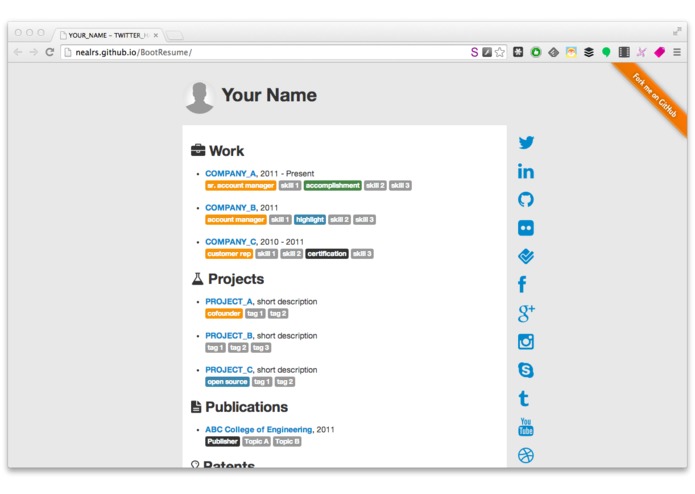The image size is (695, 494).
Task: Click the profile avatar placeholder image
Action: pyautogui.click(x=199, y=97)
